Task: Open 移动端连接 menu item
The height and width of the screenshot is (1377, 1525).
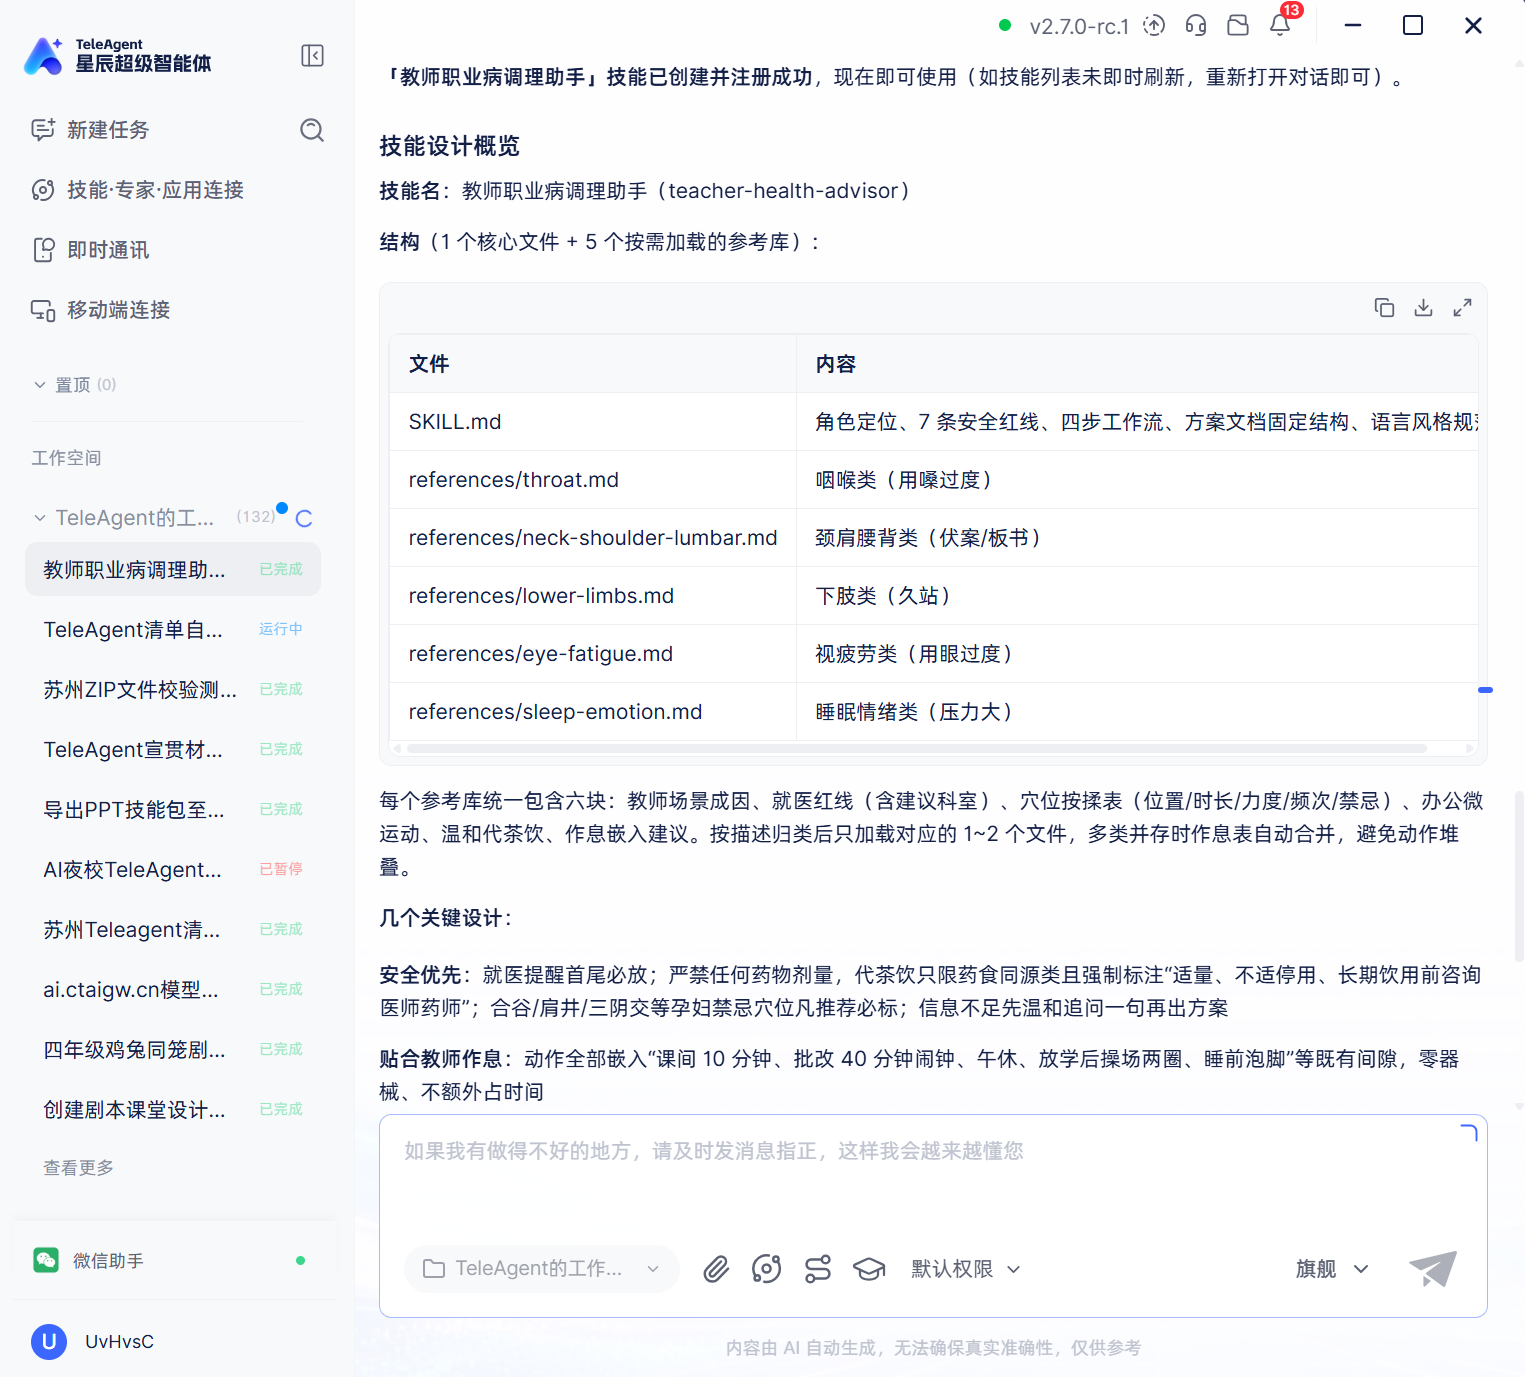Action: (x=100, y=310)
